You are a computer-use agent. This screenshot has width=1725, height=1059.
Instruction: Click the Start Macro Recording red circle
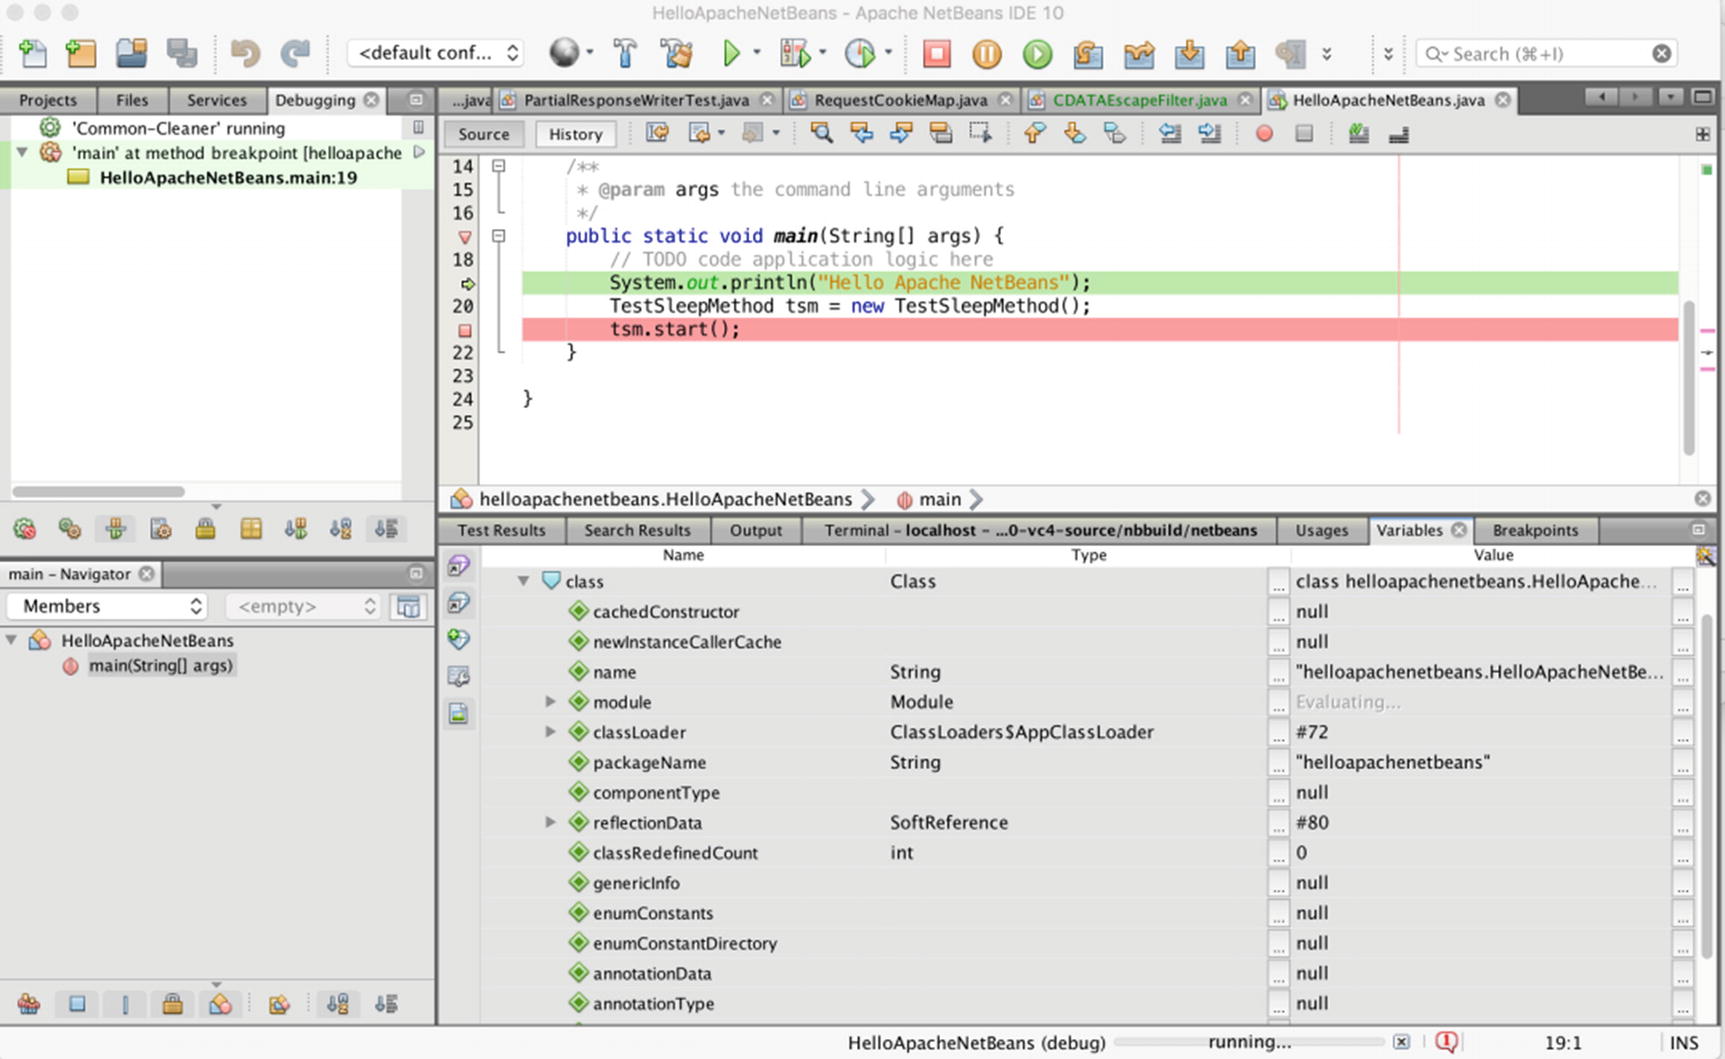(1264, 133)
